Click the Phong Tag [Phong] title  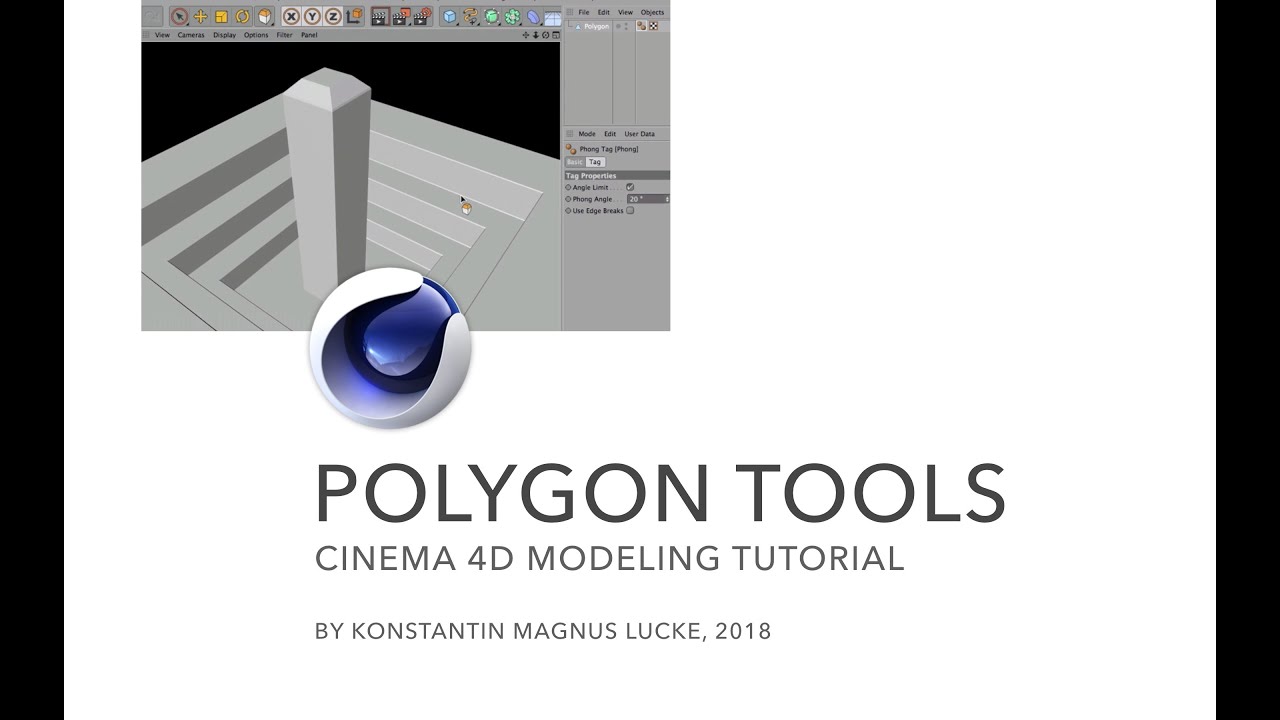pyautogui.click(x=609, y=149)
